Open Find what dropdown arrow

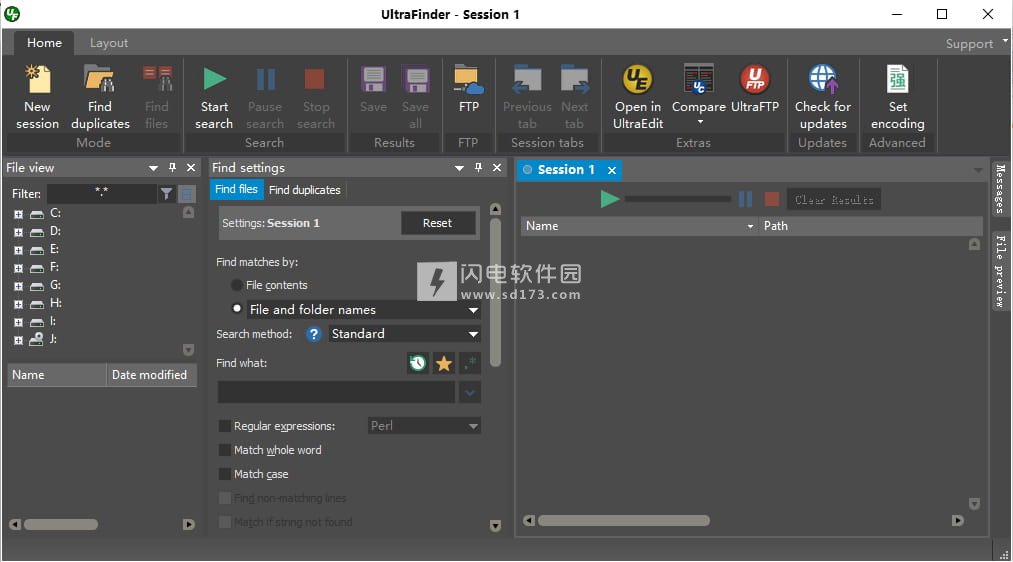(470, 392)
